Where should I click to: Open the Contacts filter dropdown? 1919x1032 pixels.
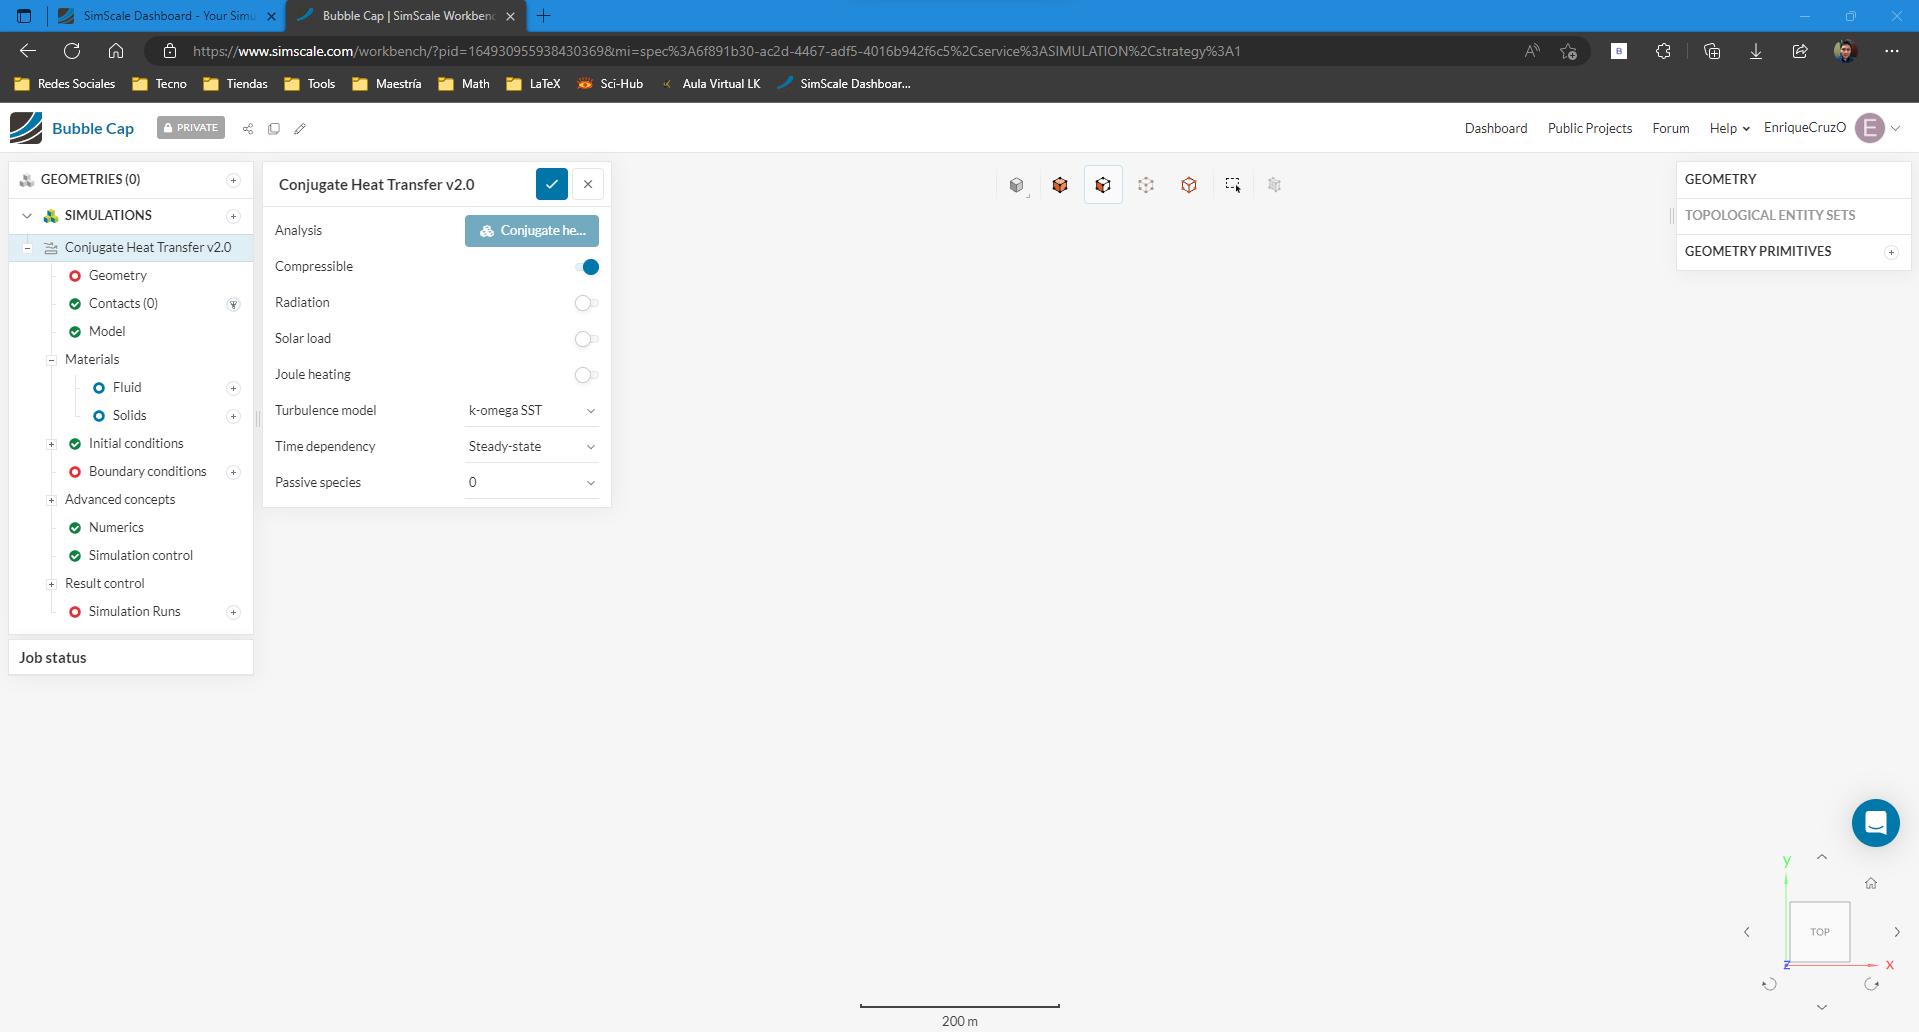[233, 304]
